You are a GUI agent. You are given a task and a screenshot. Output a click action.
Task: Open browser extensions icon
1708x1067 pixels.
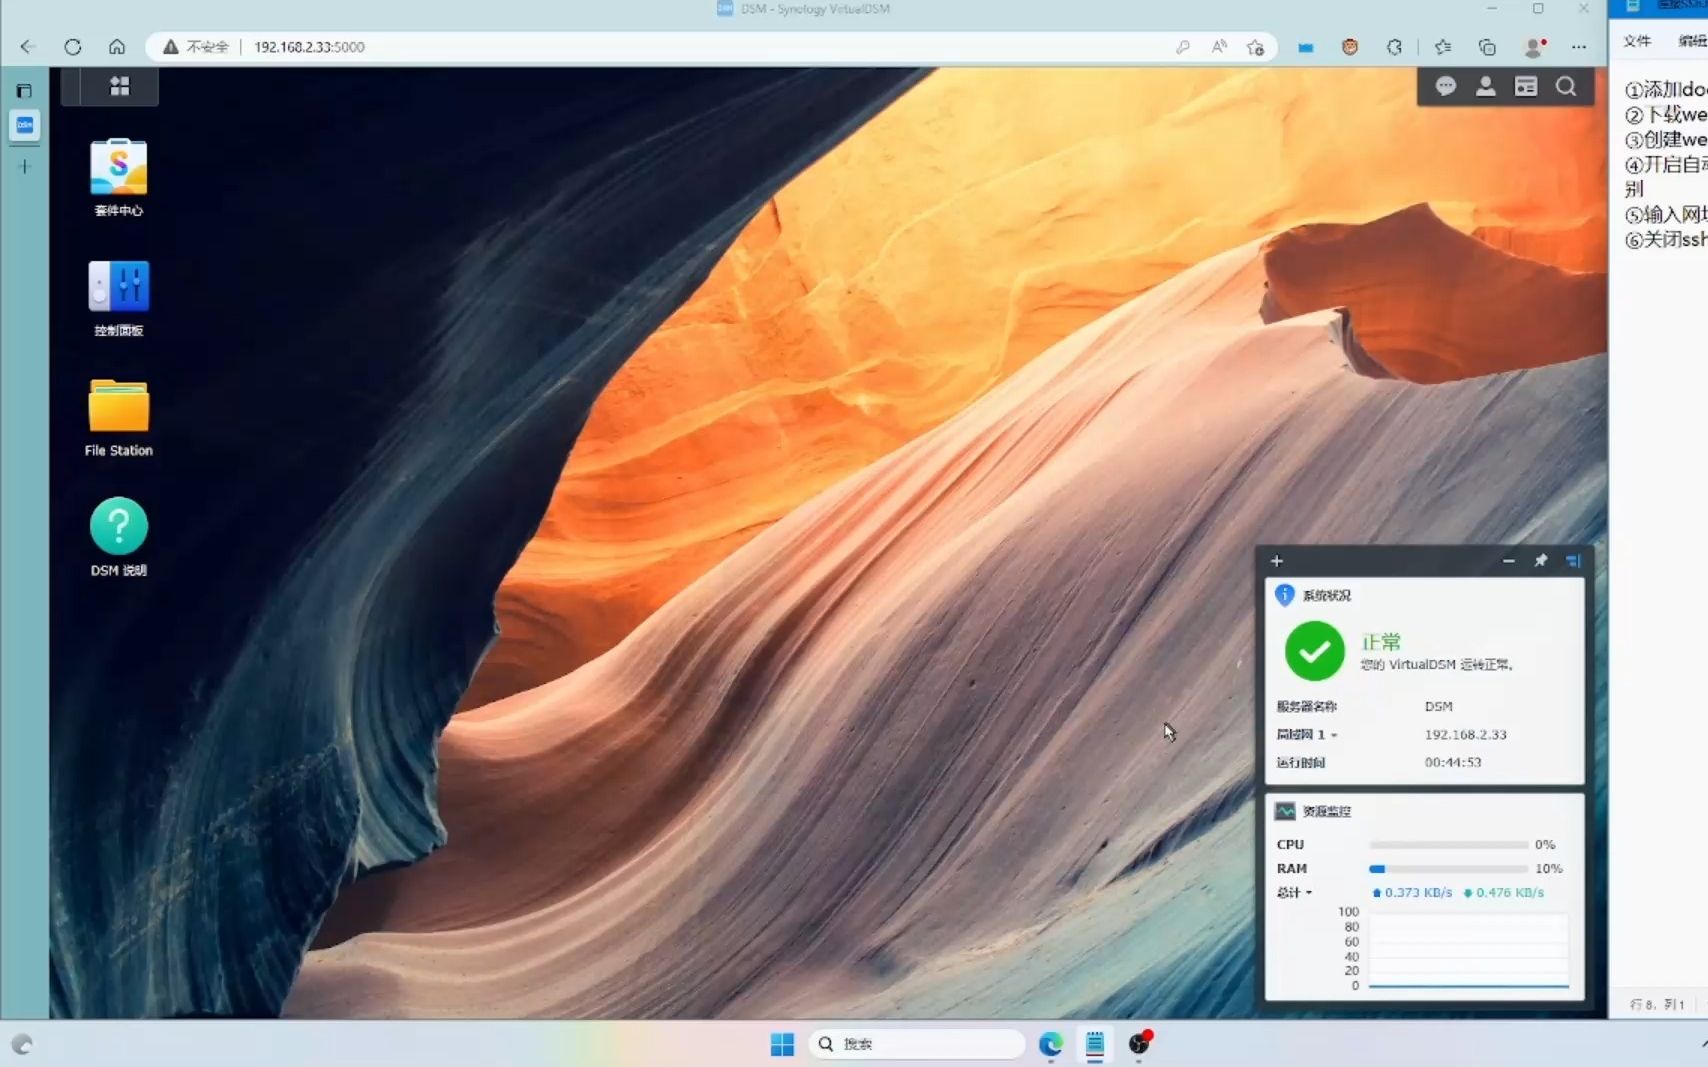click(x=1394, y=47)
